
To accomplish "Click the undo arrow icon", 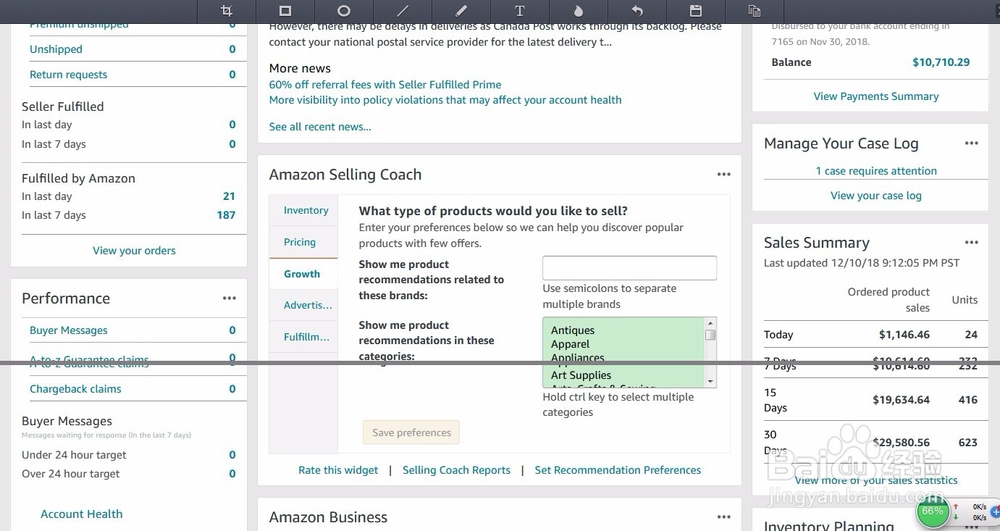I will click(x=637, y=11).
